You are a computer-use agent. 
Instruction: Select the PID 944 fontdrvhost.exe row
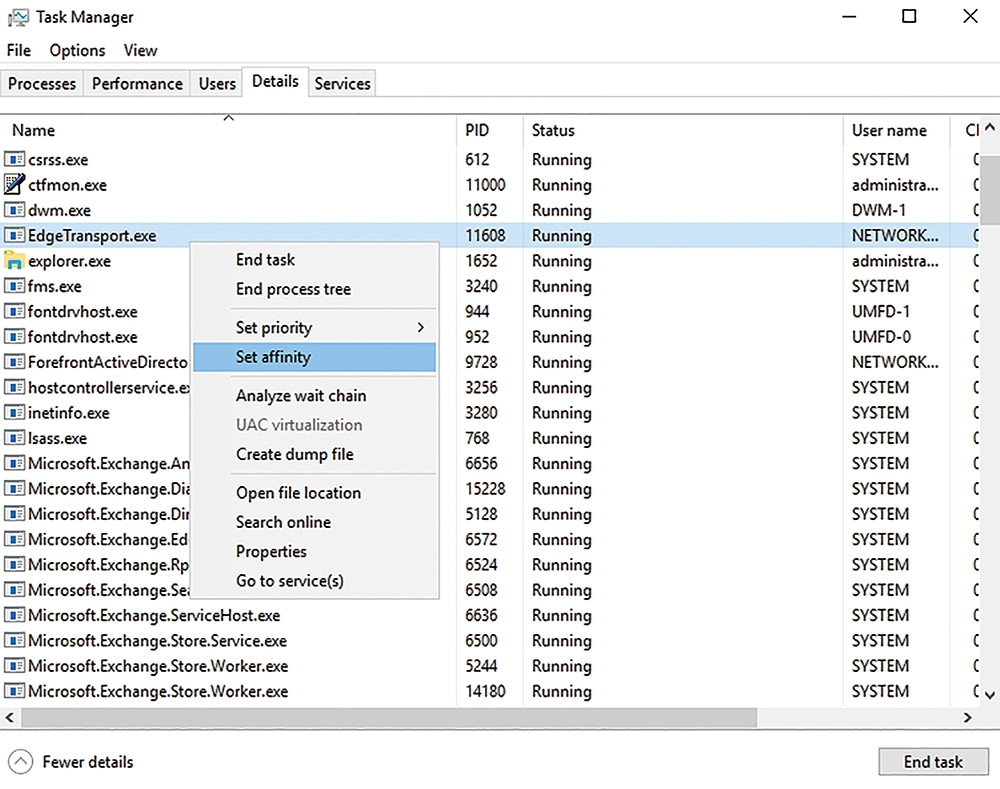491,311
